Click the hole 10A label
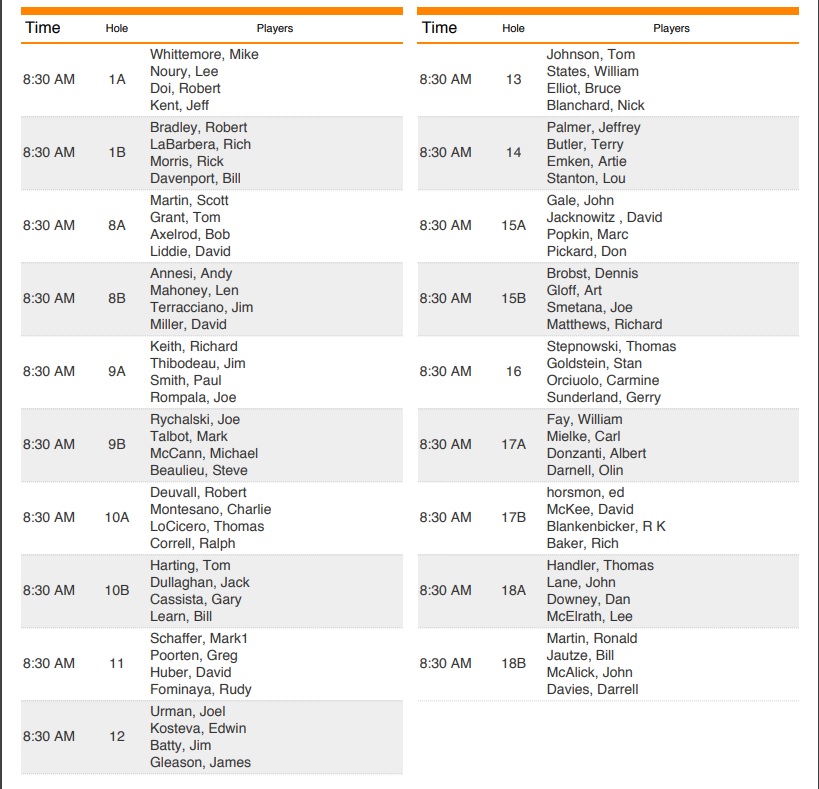Viewport: 819px width, 789px height. (117, 517)
